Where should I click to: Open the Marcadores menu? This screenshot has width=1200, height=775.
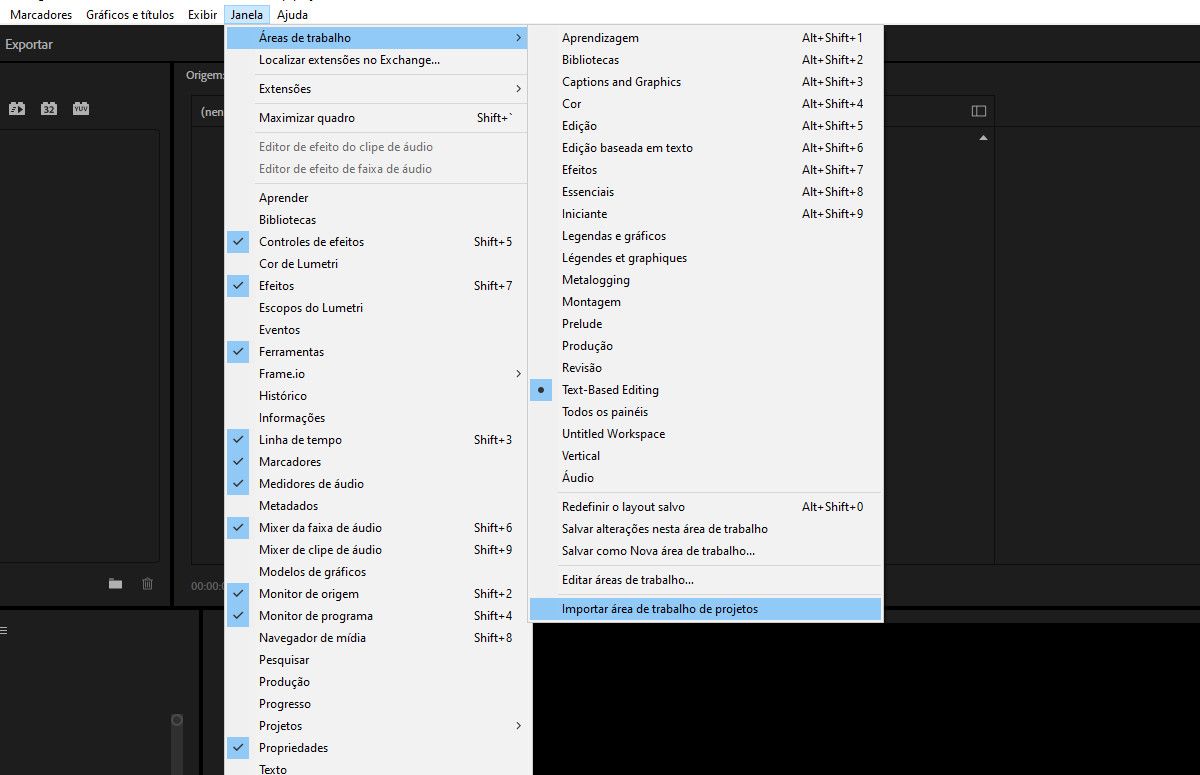pyautogui.click(x=41, y=15)
